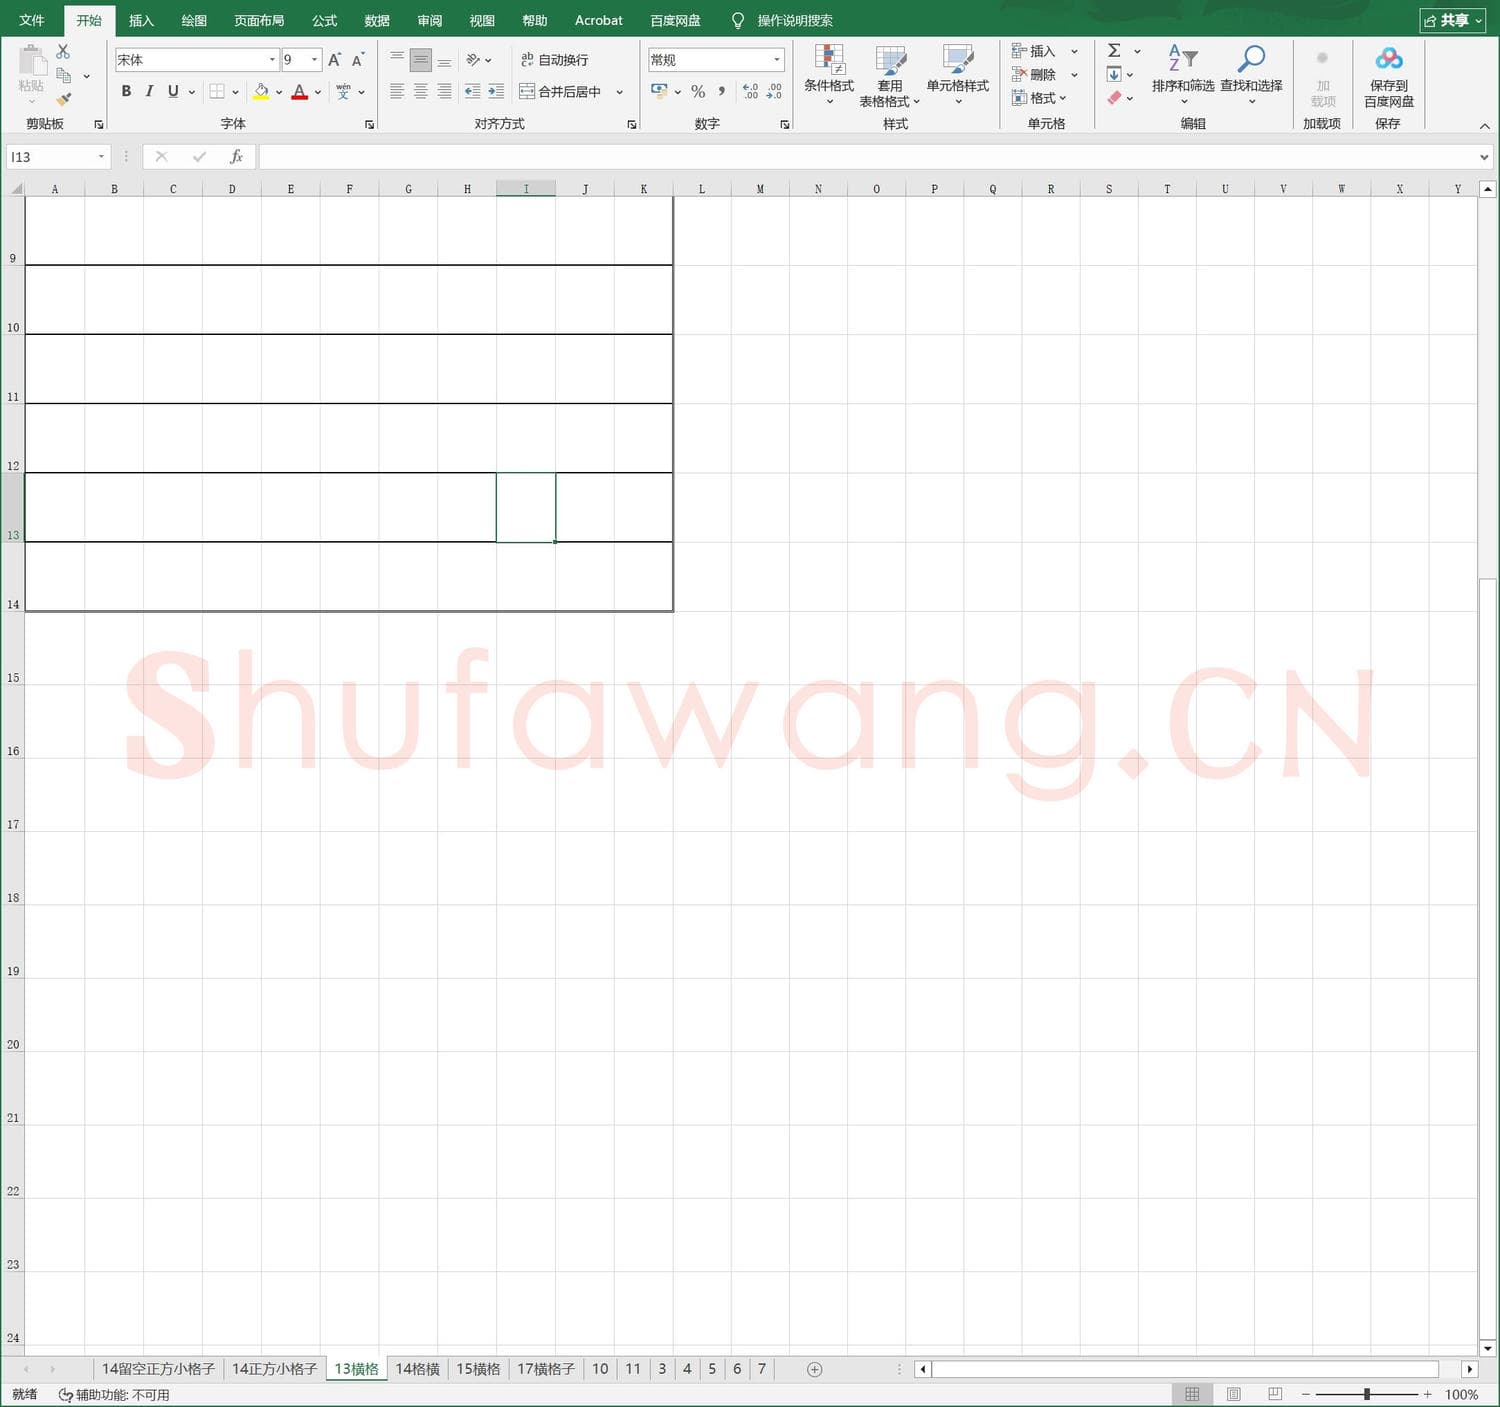Decrease font size with small A icon

point(358,60)
